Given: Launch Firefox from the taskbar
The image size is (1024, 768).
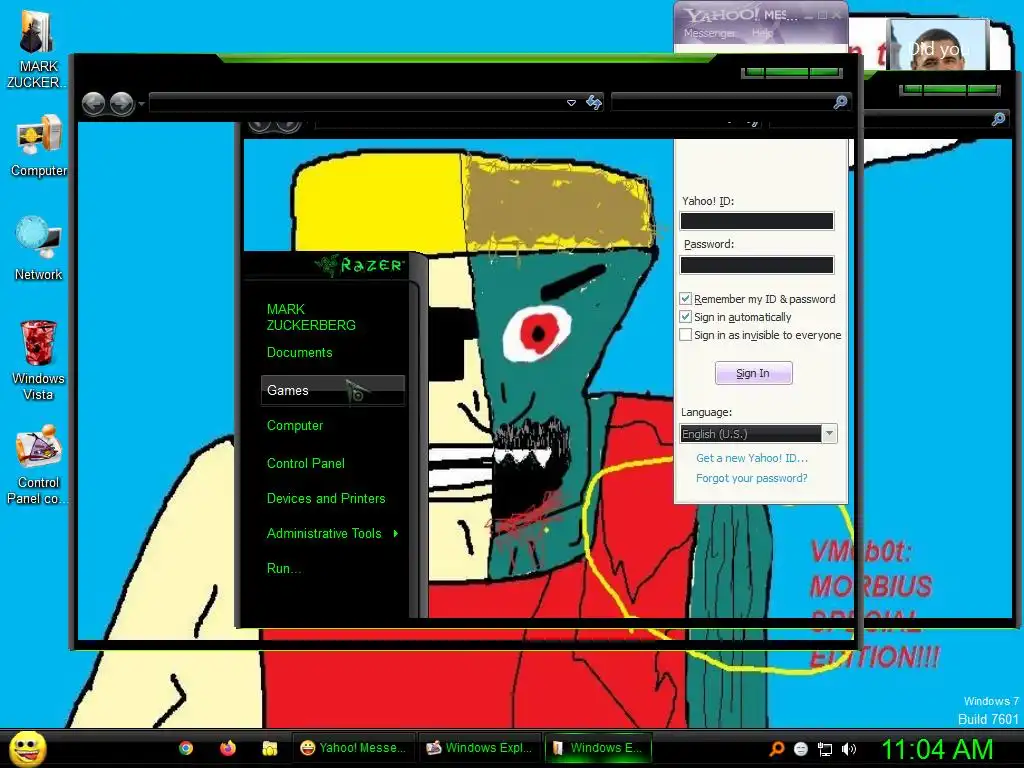Looking at the screenshot, I should point(228,748).
